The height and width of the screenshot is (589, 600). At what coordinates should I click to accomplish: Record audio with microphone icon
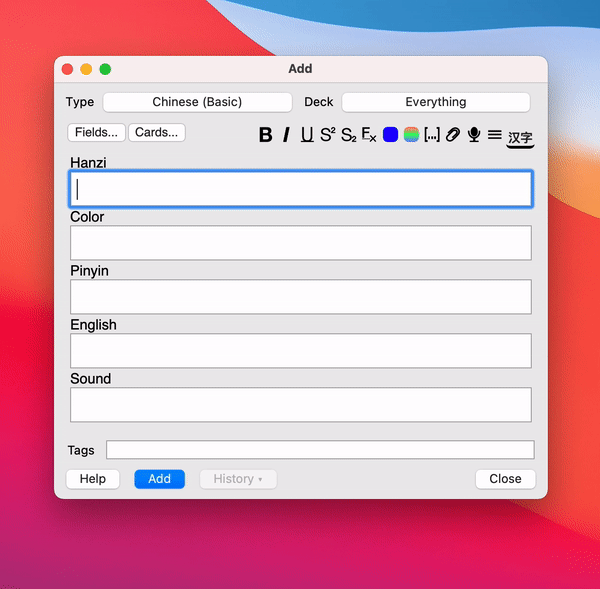474,135
